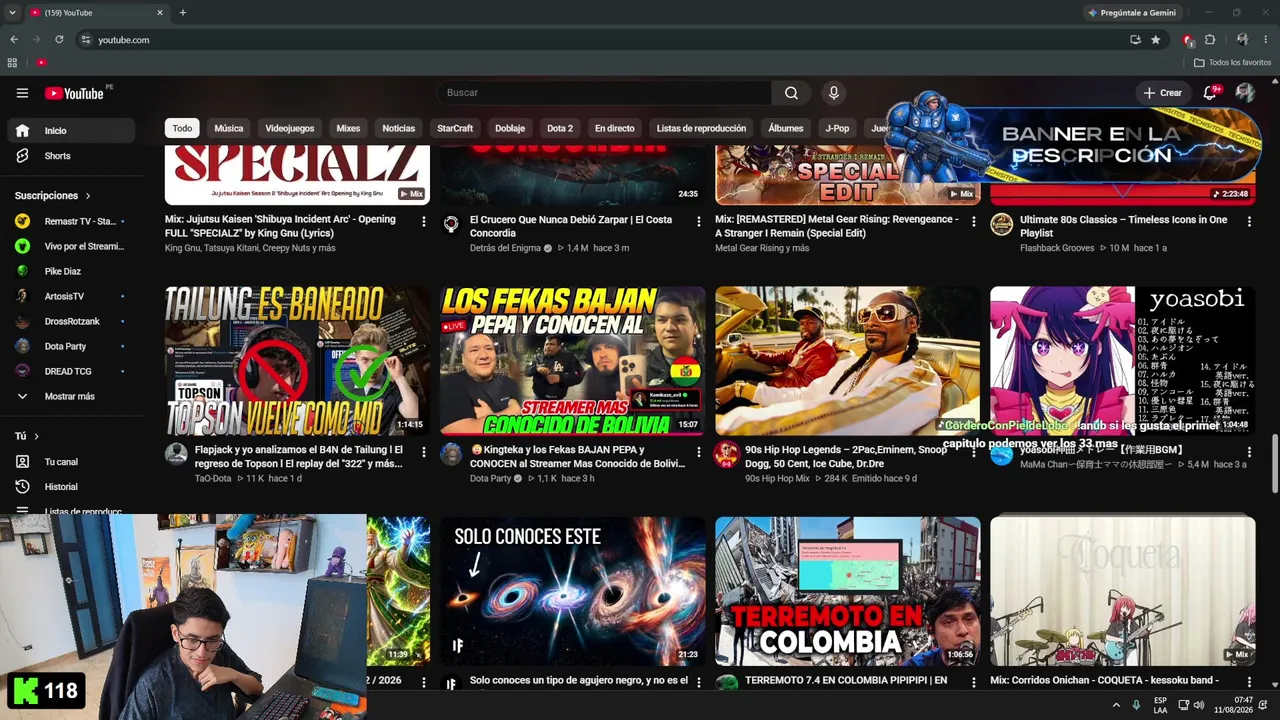Viewport: 1280px width, 720px height.
Task: Play the Terremoto en Colombia thumbnail
Action: (x=848, y=591)
